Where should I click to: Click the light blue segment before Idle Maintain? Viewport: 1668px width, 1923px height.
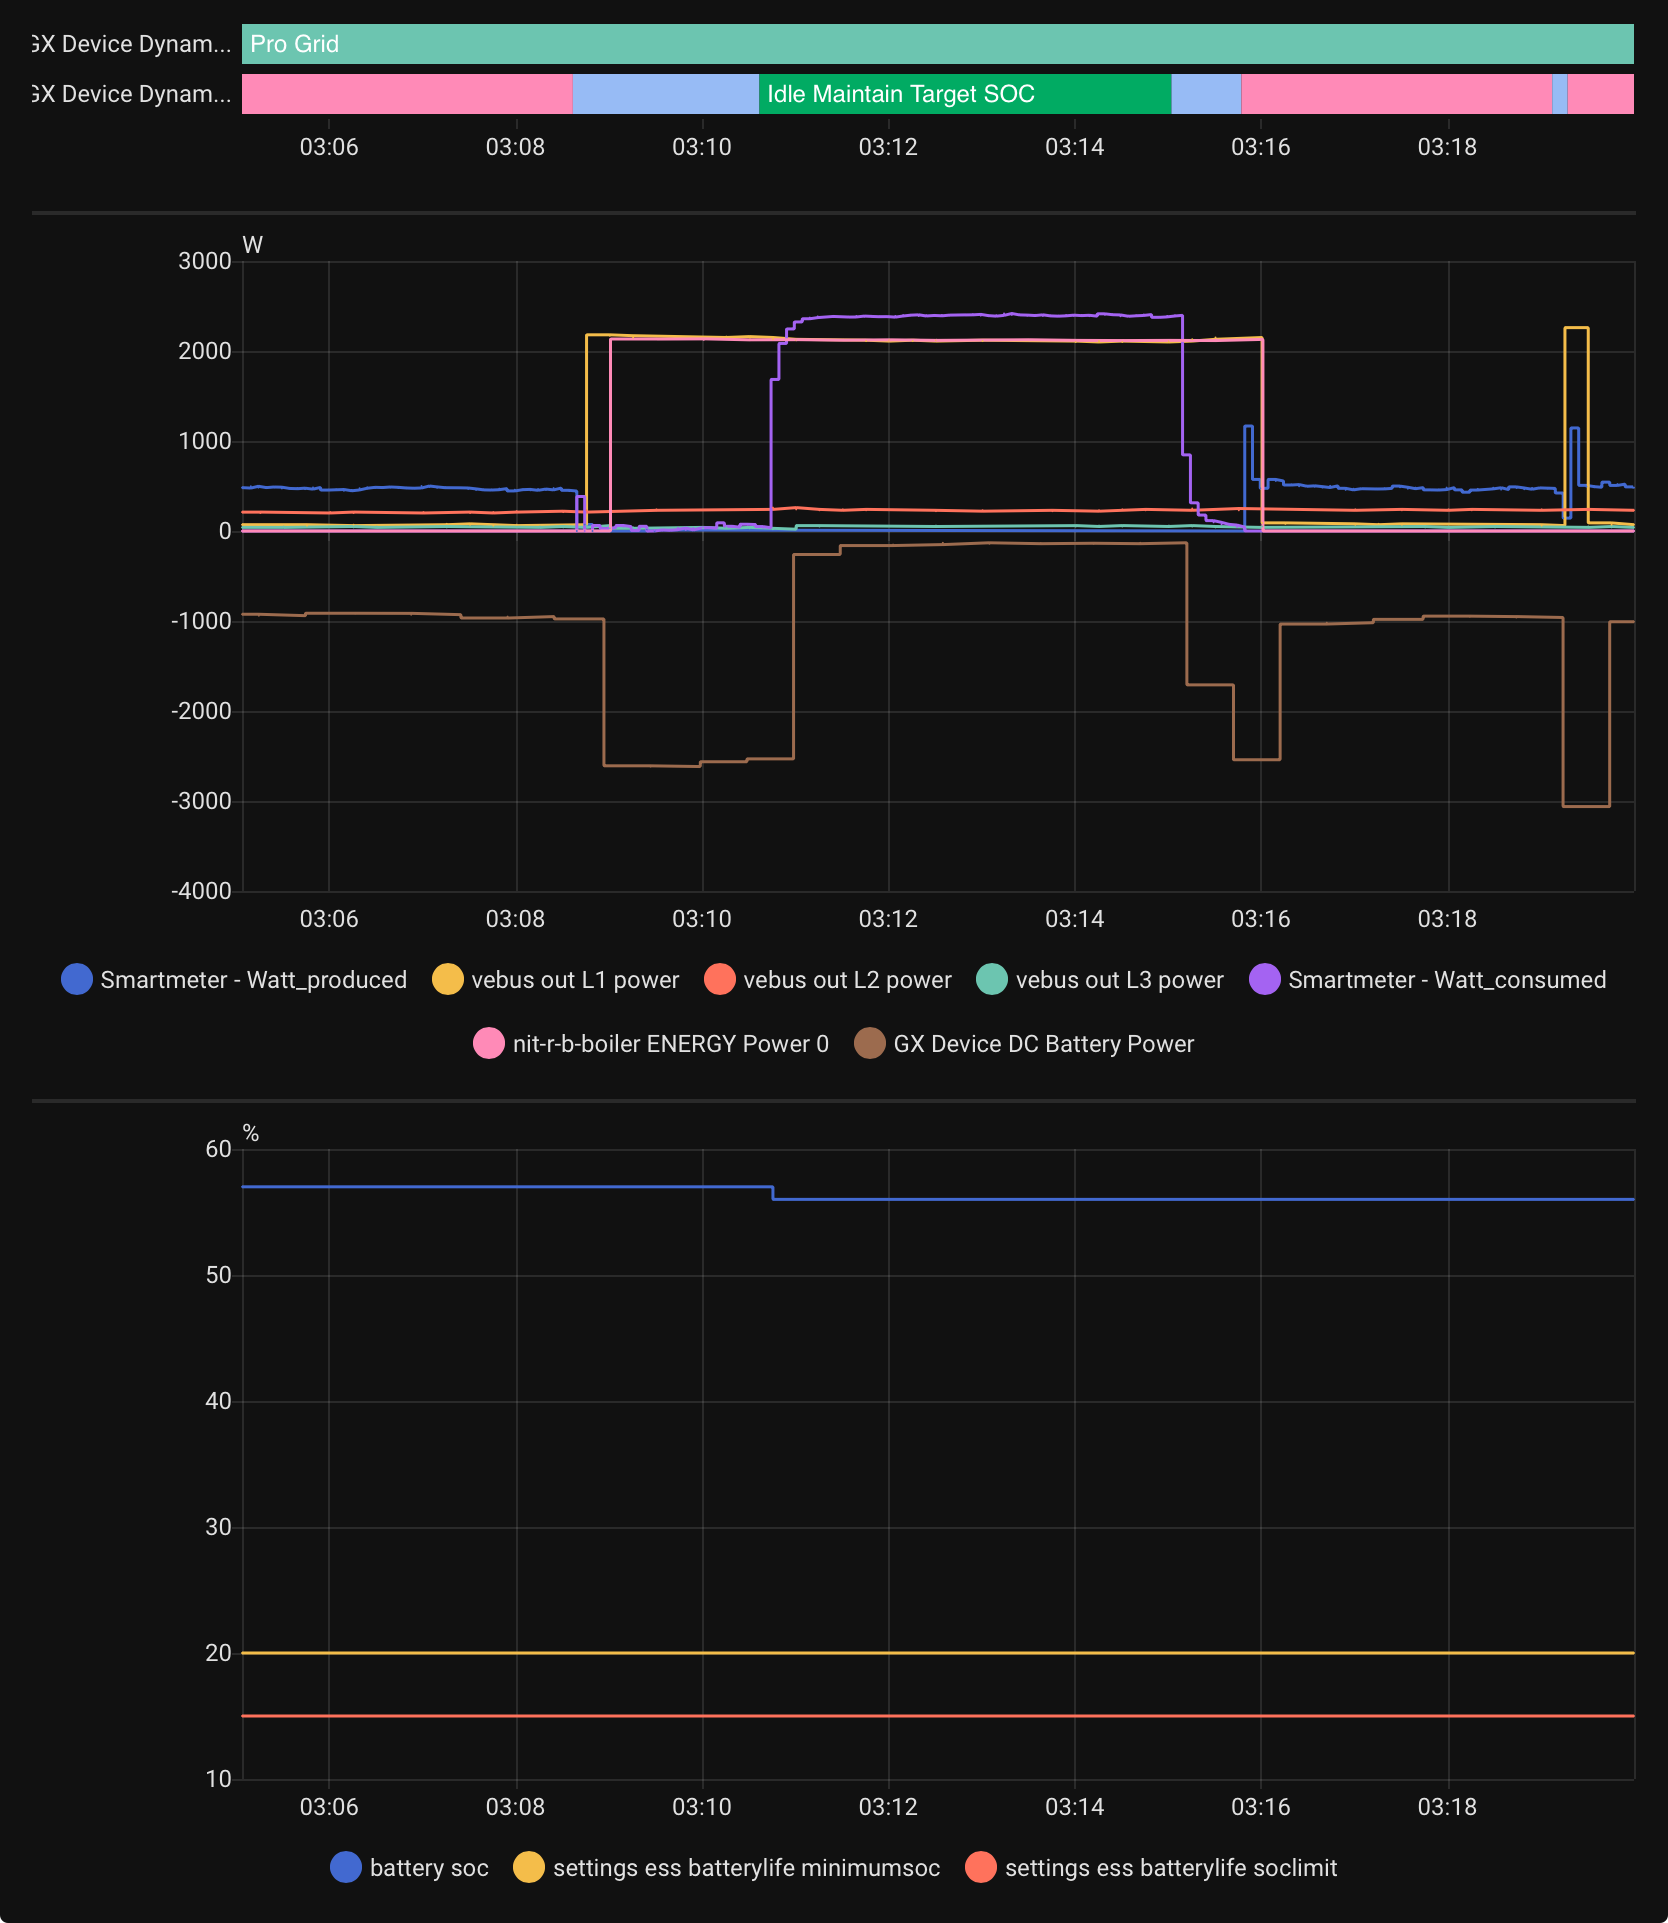click(x=666, y=94)
